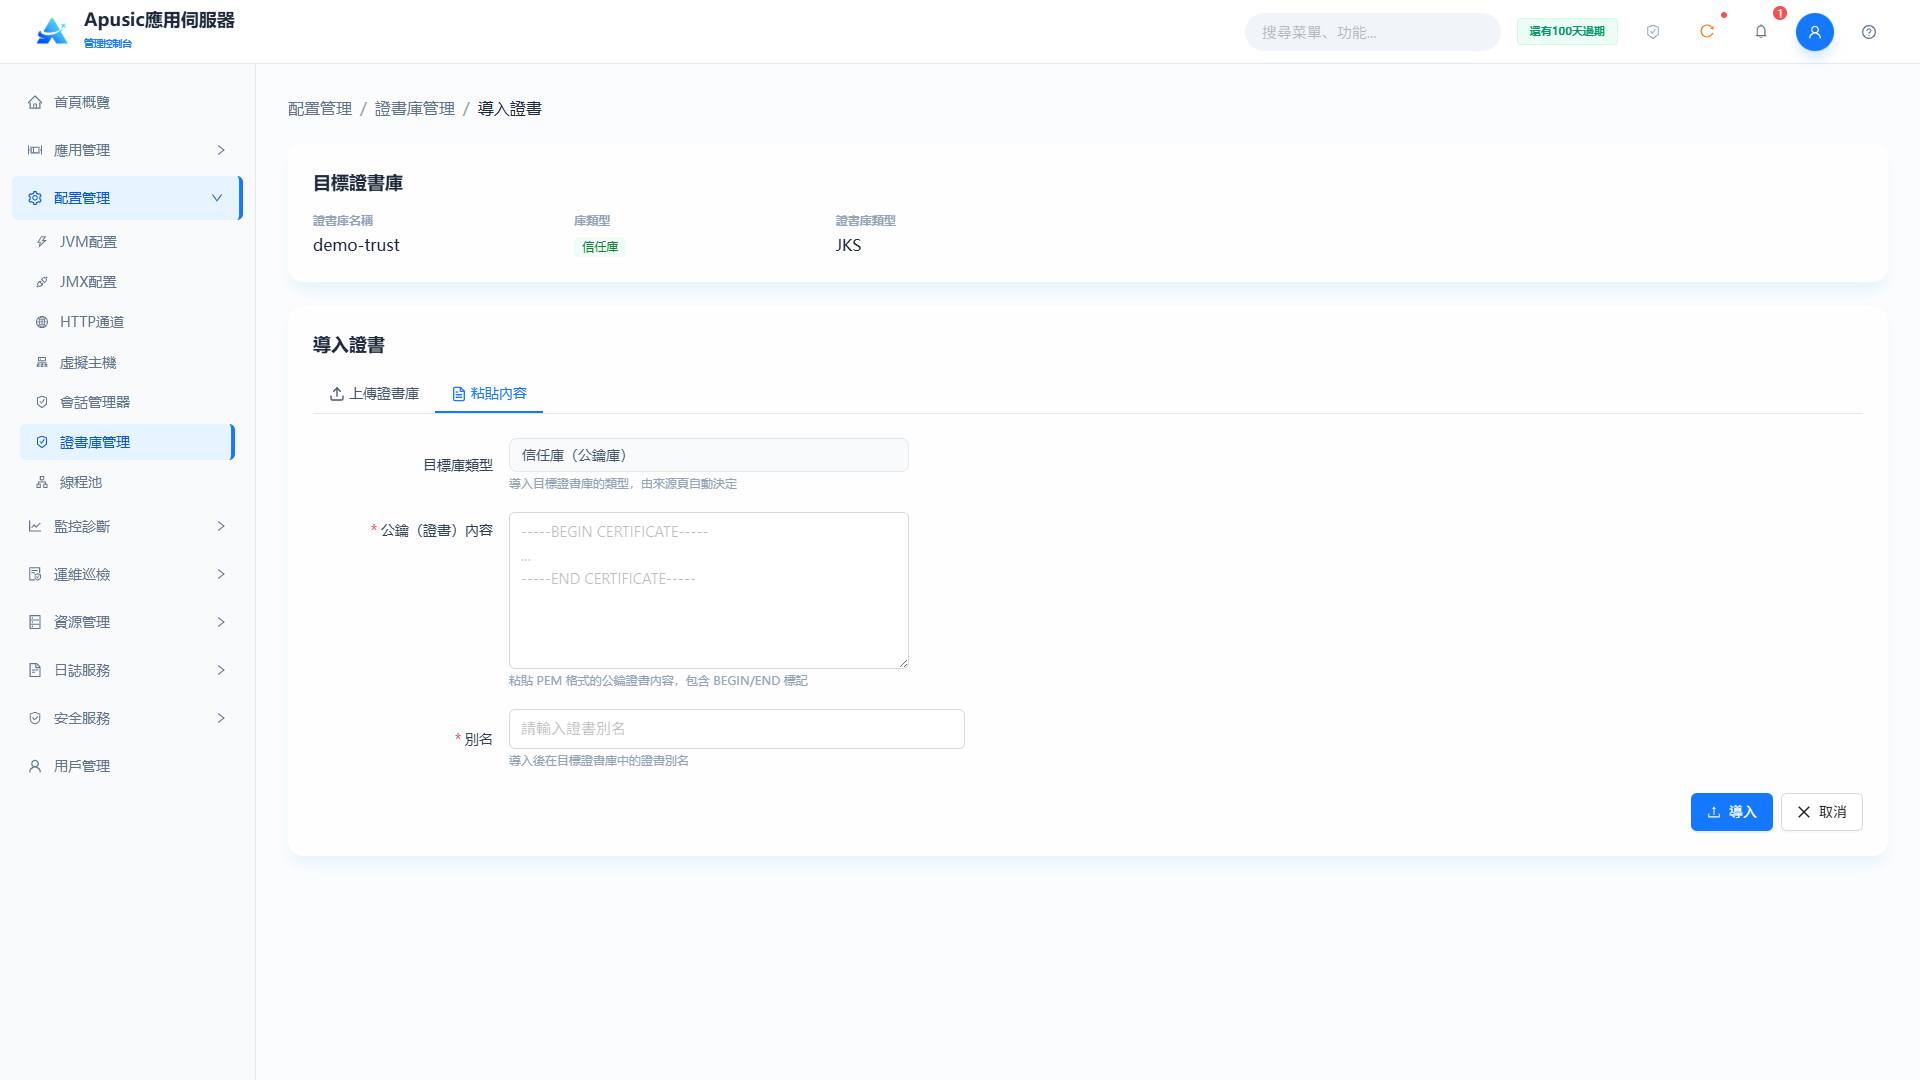The height and width of the screenshot is (1080, 1920).
Task: Expand the 日誌服務 menu
Action: (127, 670)
